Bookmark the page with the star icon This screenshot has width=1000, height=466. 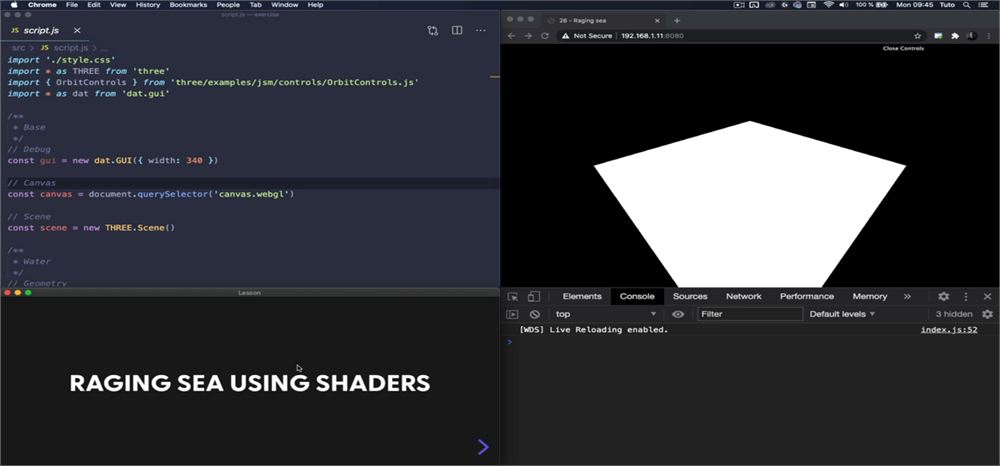[x=918, y=36]
